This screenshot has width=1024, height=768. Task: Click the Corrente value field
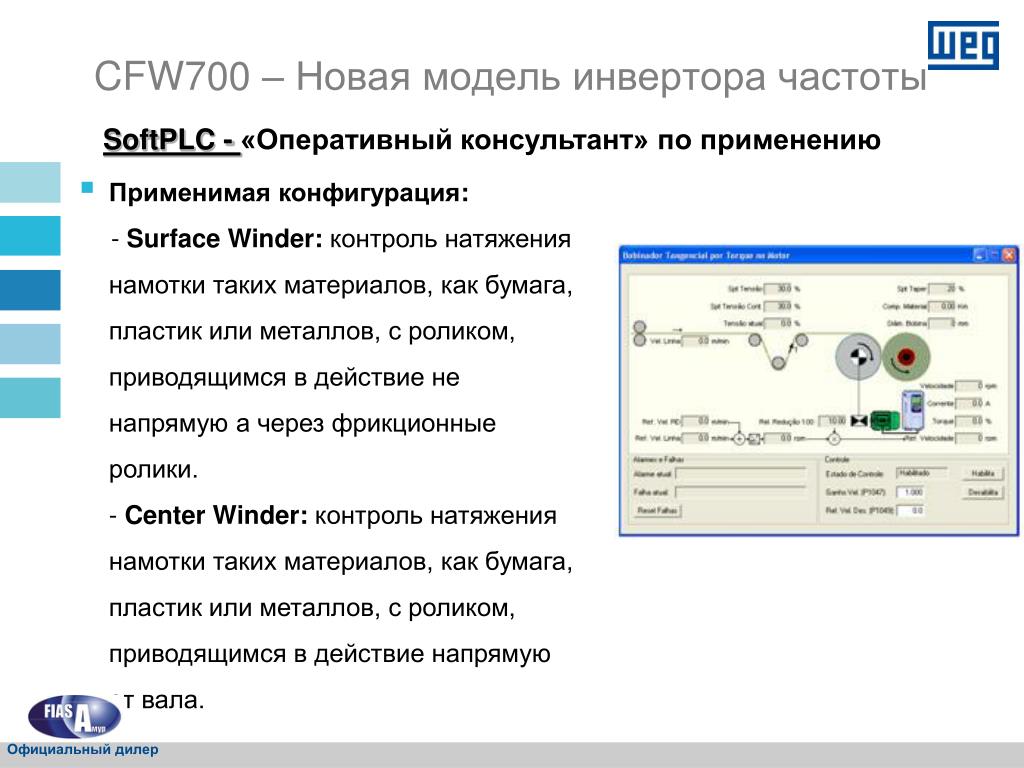(970, 404)
